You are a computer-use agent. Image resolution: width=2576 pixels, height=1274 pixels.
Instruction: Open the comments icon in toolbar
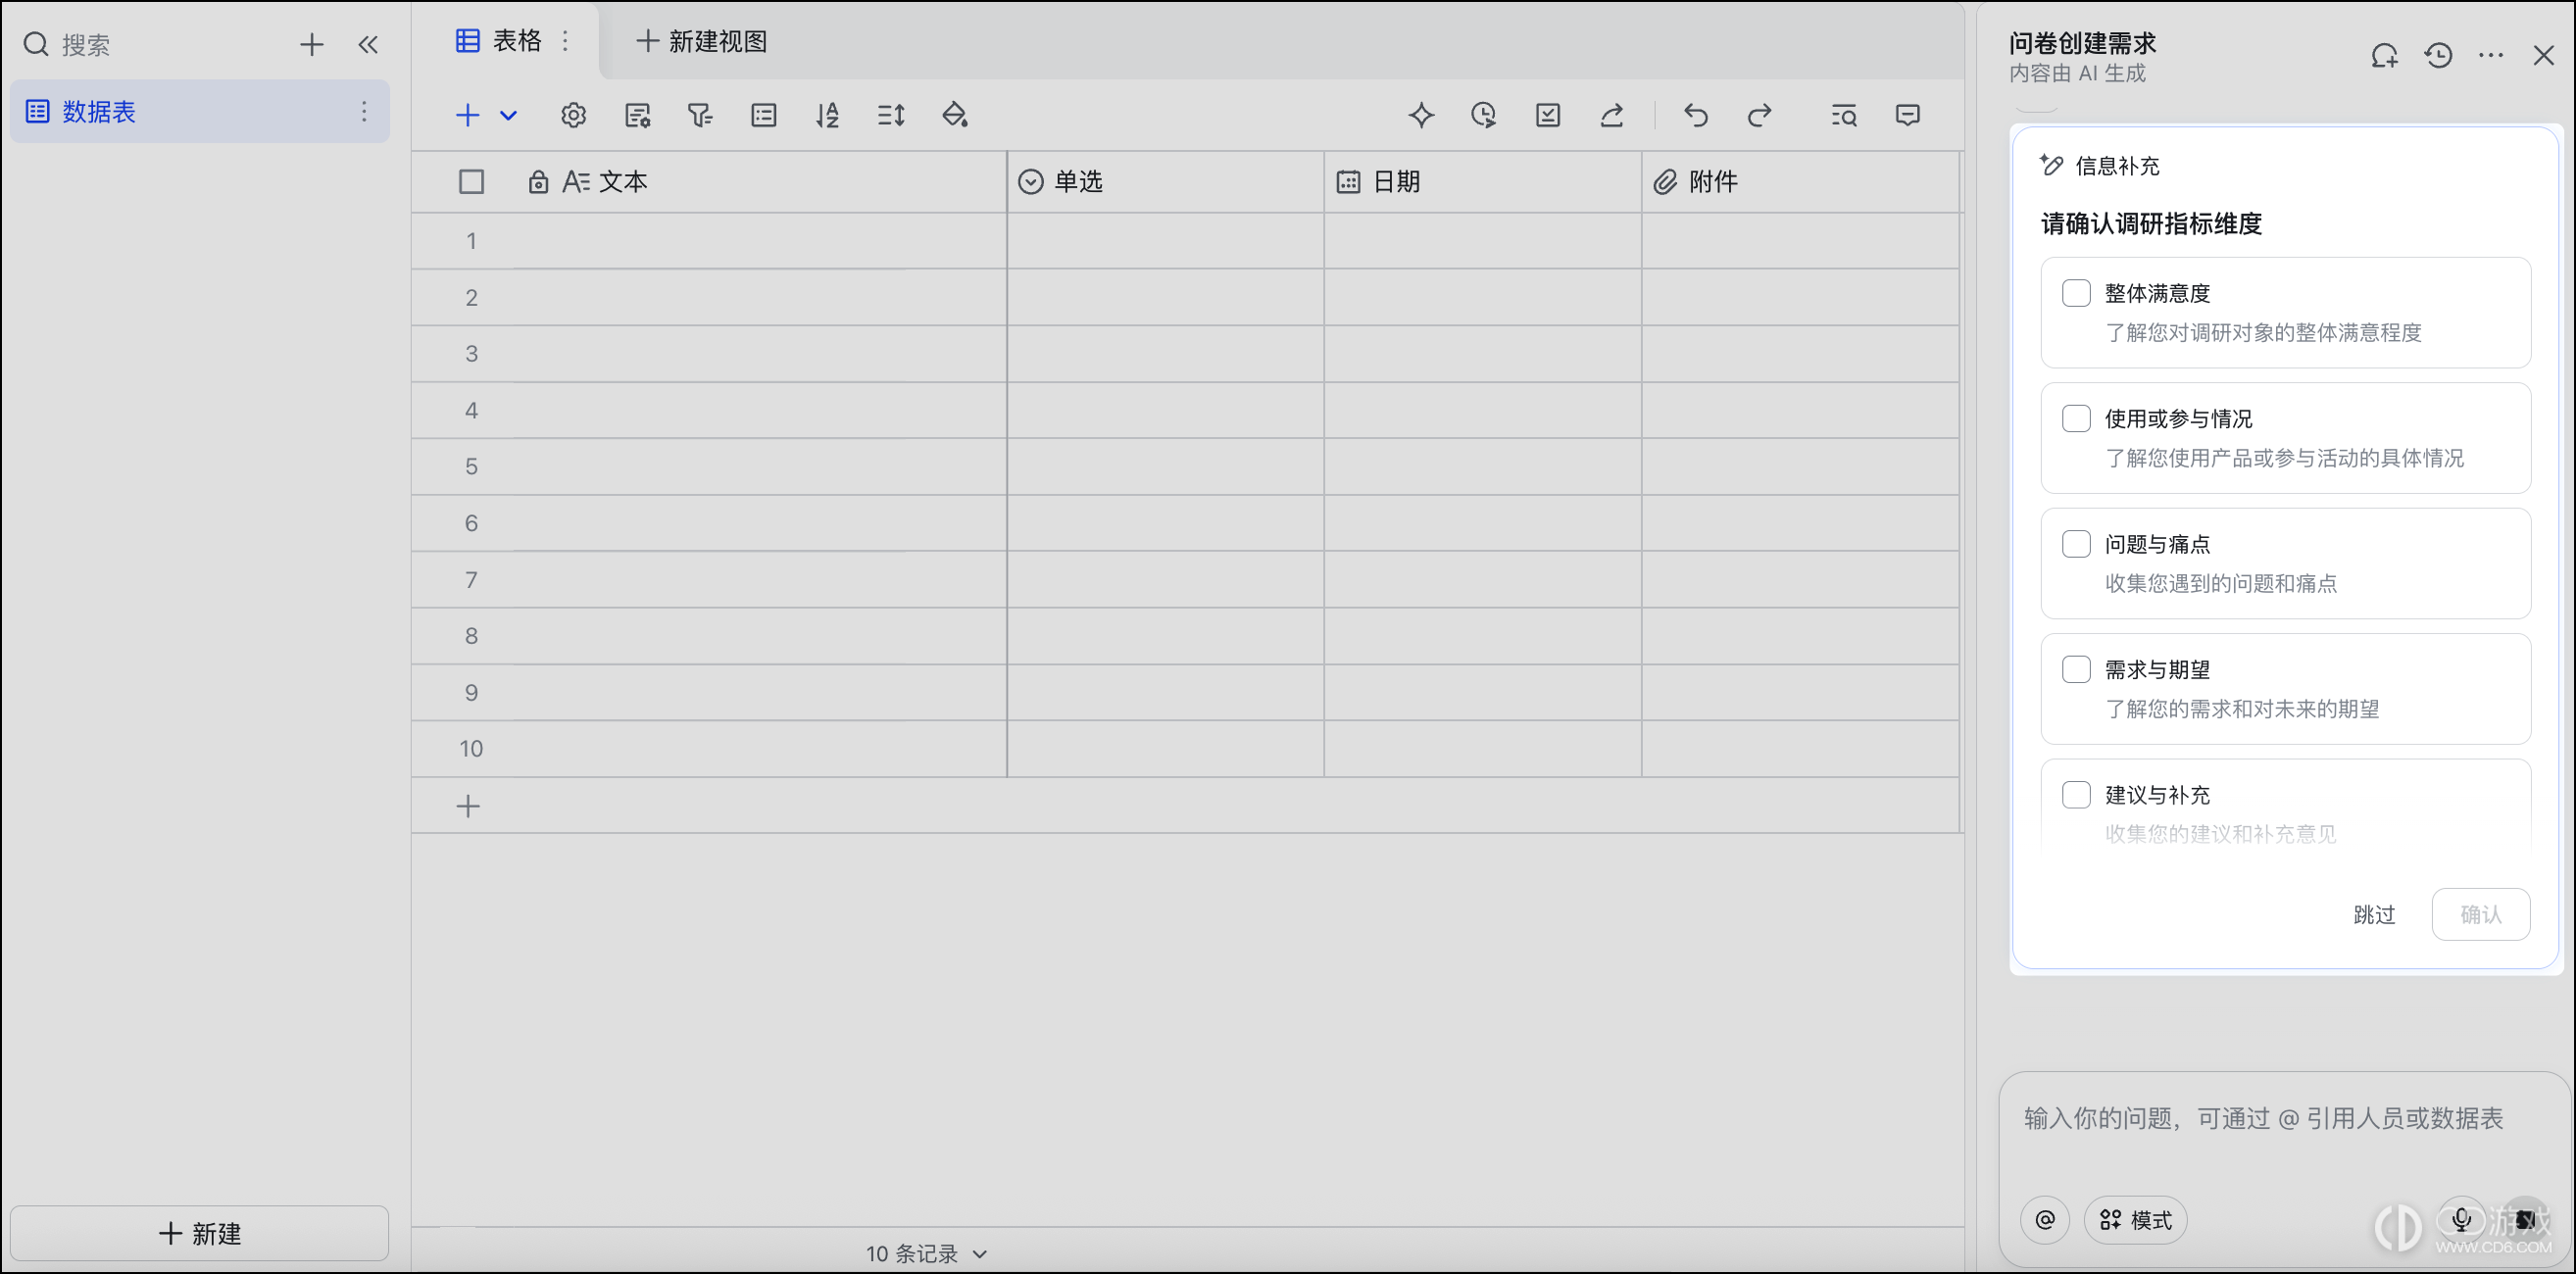1908,115
